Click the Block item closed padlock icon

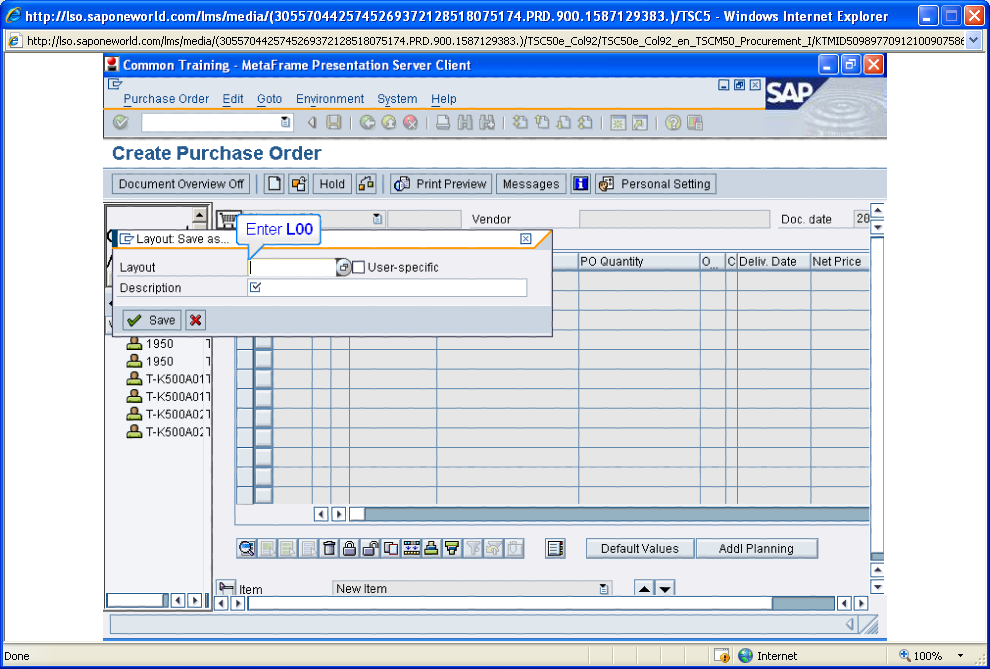(x=349, y=548)
